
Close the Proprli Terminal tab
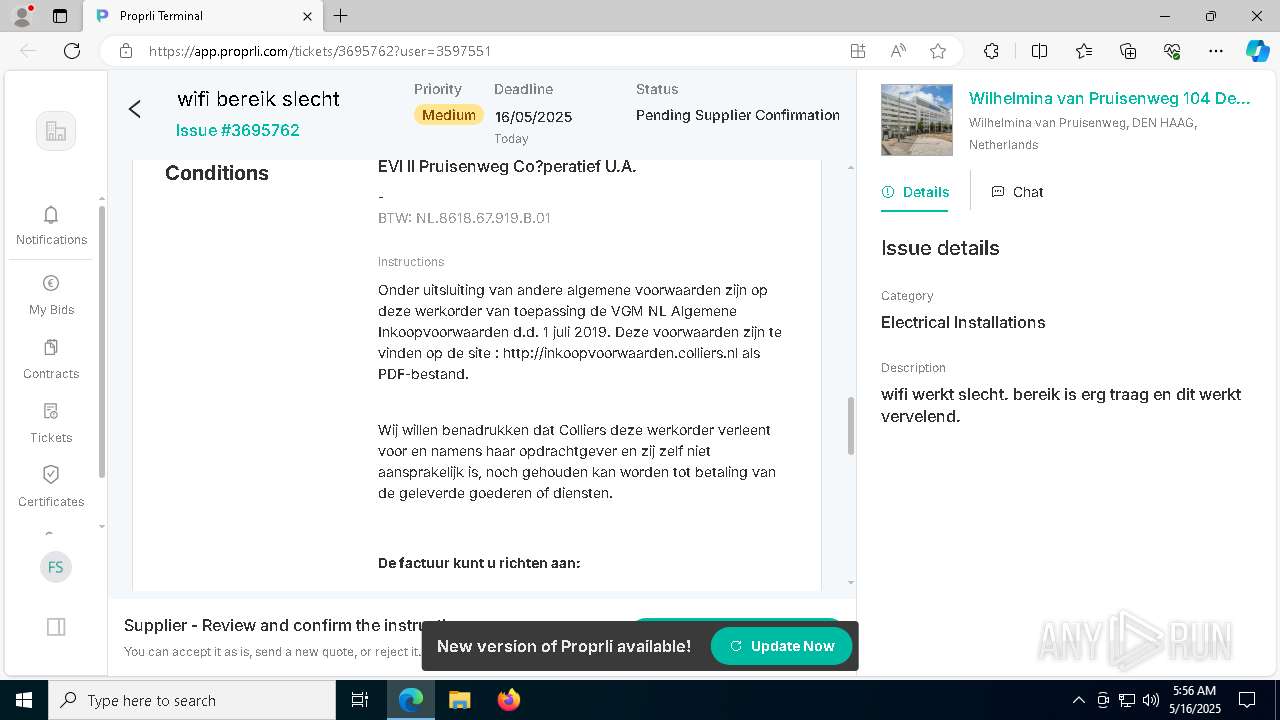307,16
